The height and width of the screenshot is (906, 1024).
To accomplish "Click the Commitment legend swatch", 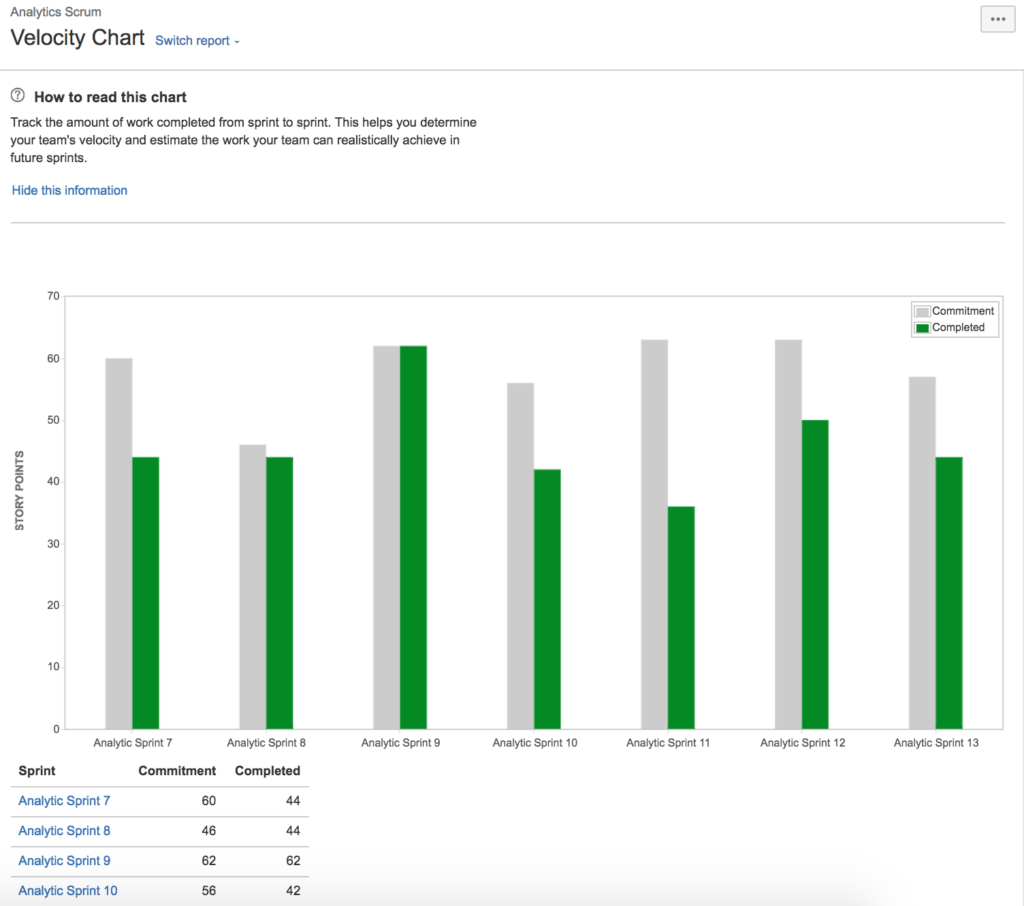I will (x=922, y=310).
